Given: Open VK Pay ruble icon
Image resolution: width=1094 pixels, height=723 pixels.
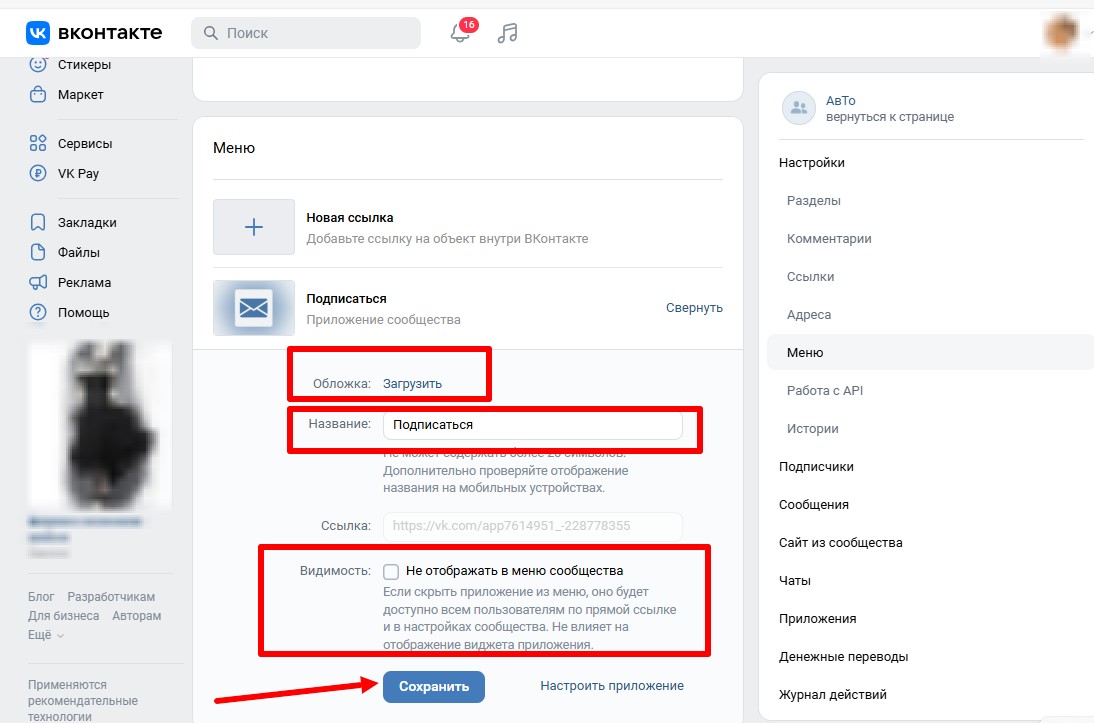Looking at the screenshot, I should tap(38, 173).
